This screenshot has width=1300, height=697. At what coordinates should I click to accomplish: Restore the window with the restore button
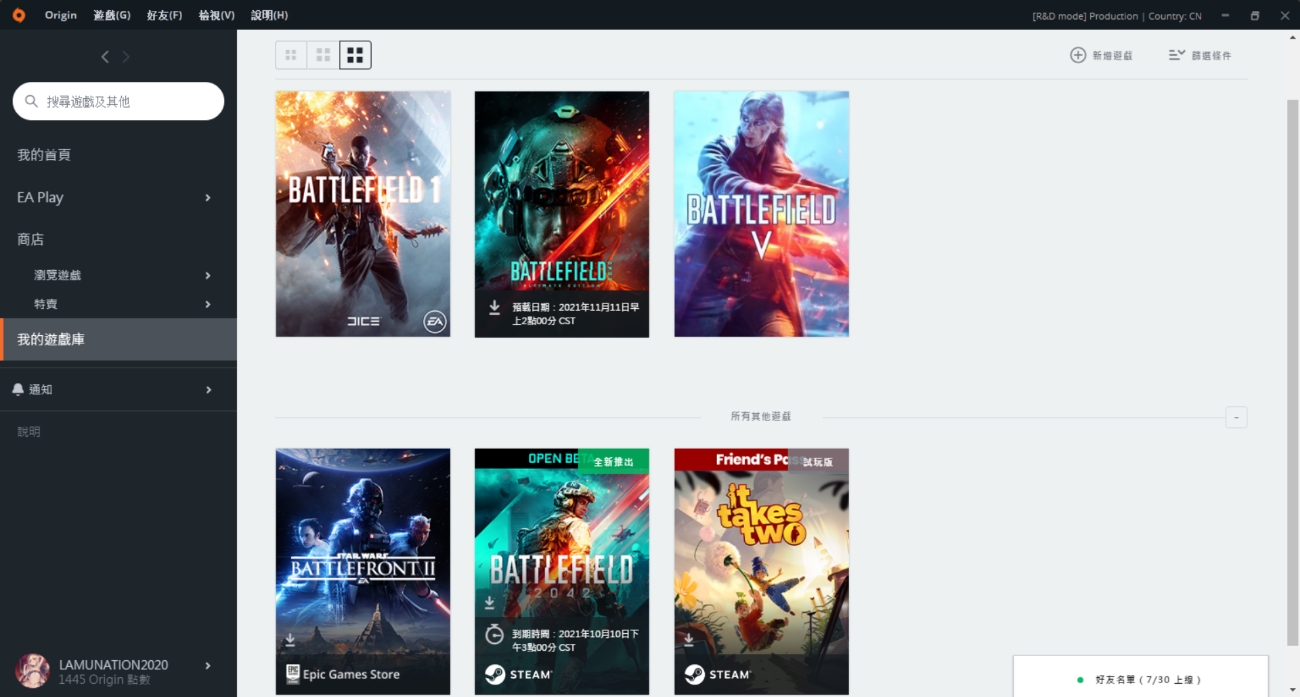[1255, 15]
